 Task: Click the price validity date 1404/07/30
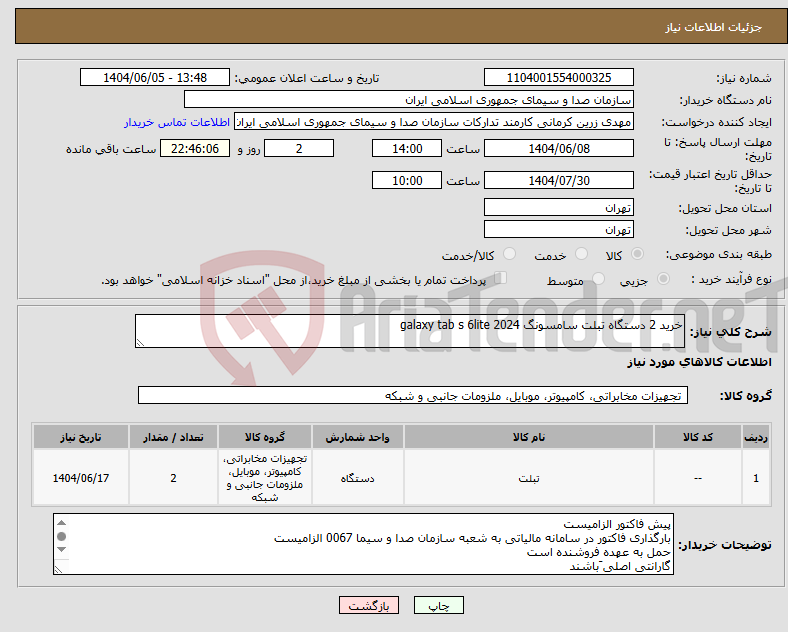click(558, 180)
